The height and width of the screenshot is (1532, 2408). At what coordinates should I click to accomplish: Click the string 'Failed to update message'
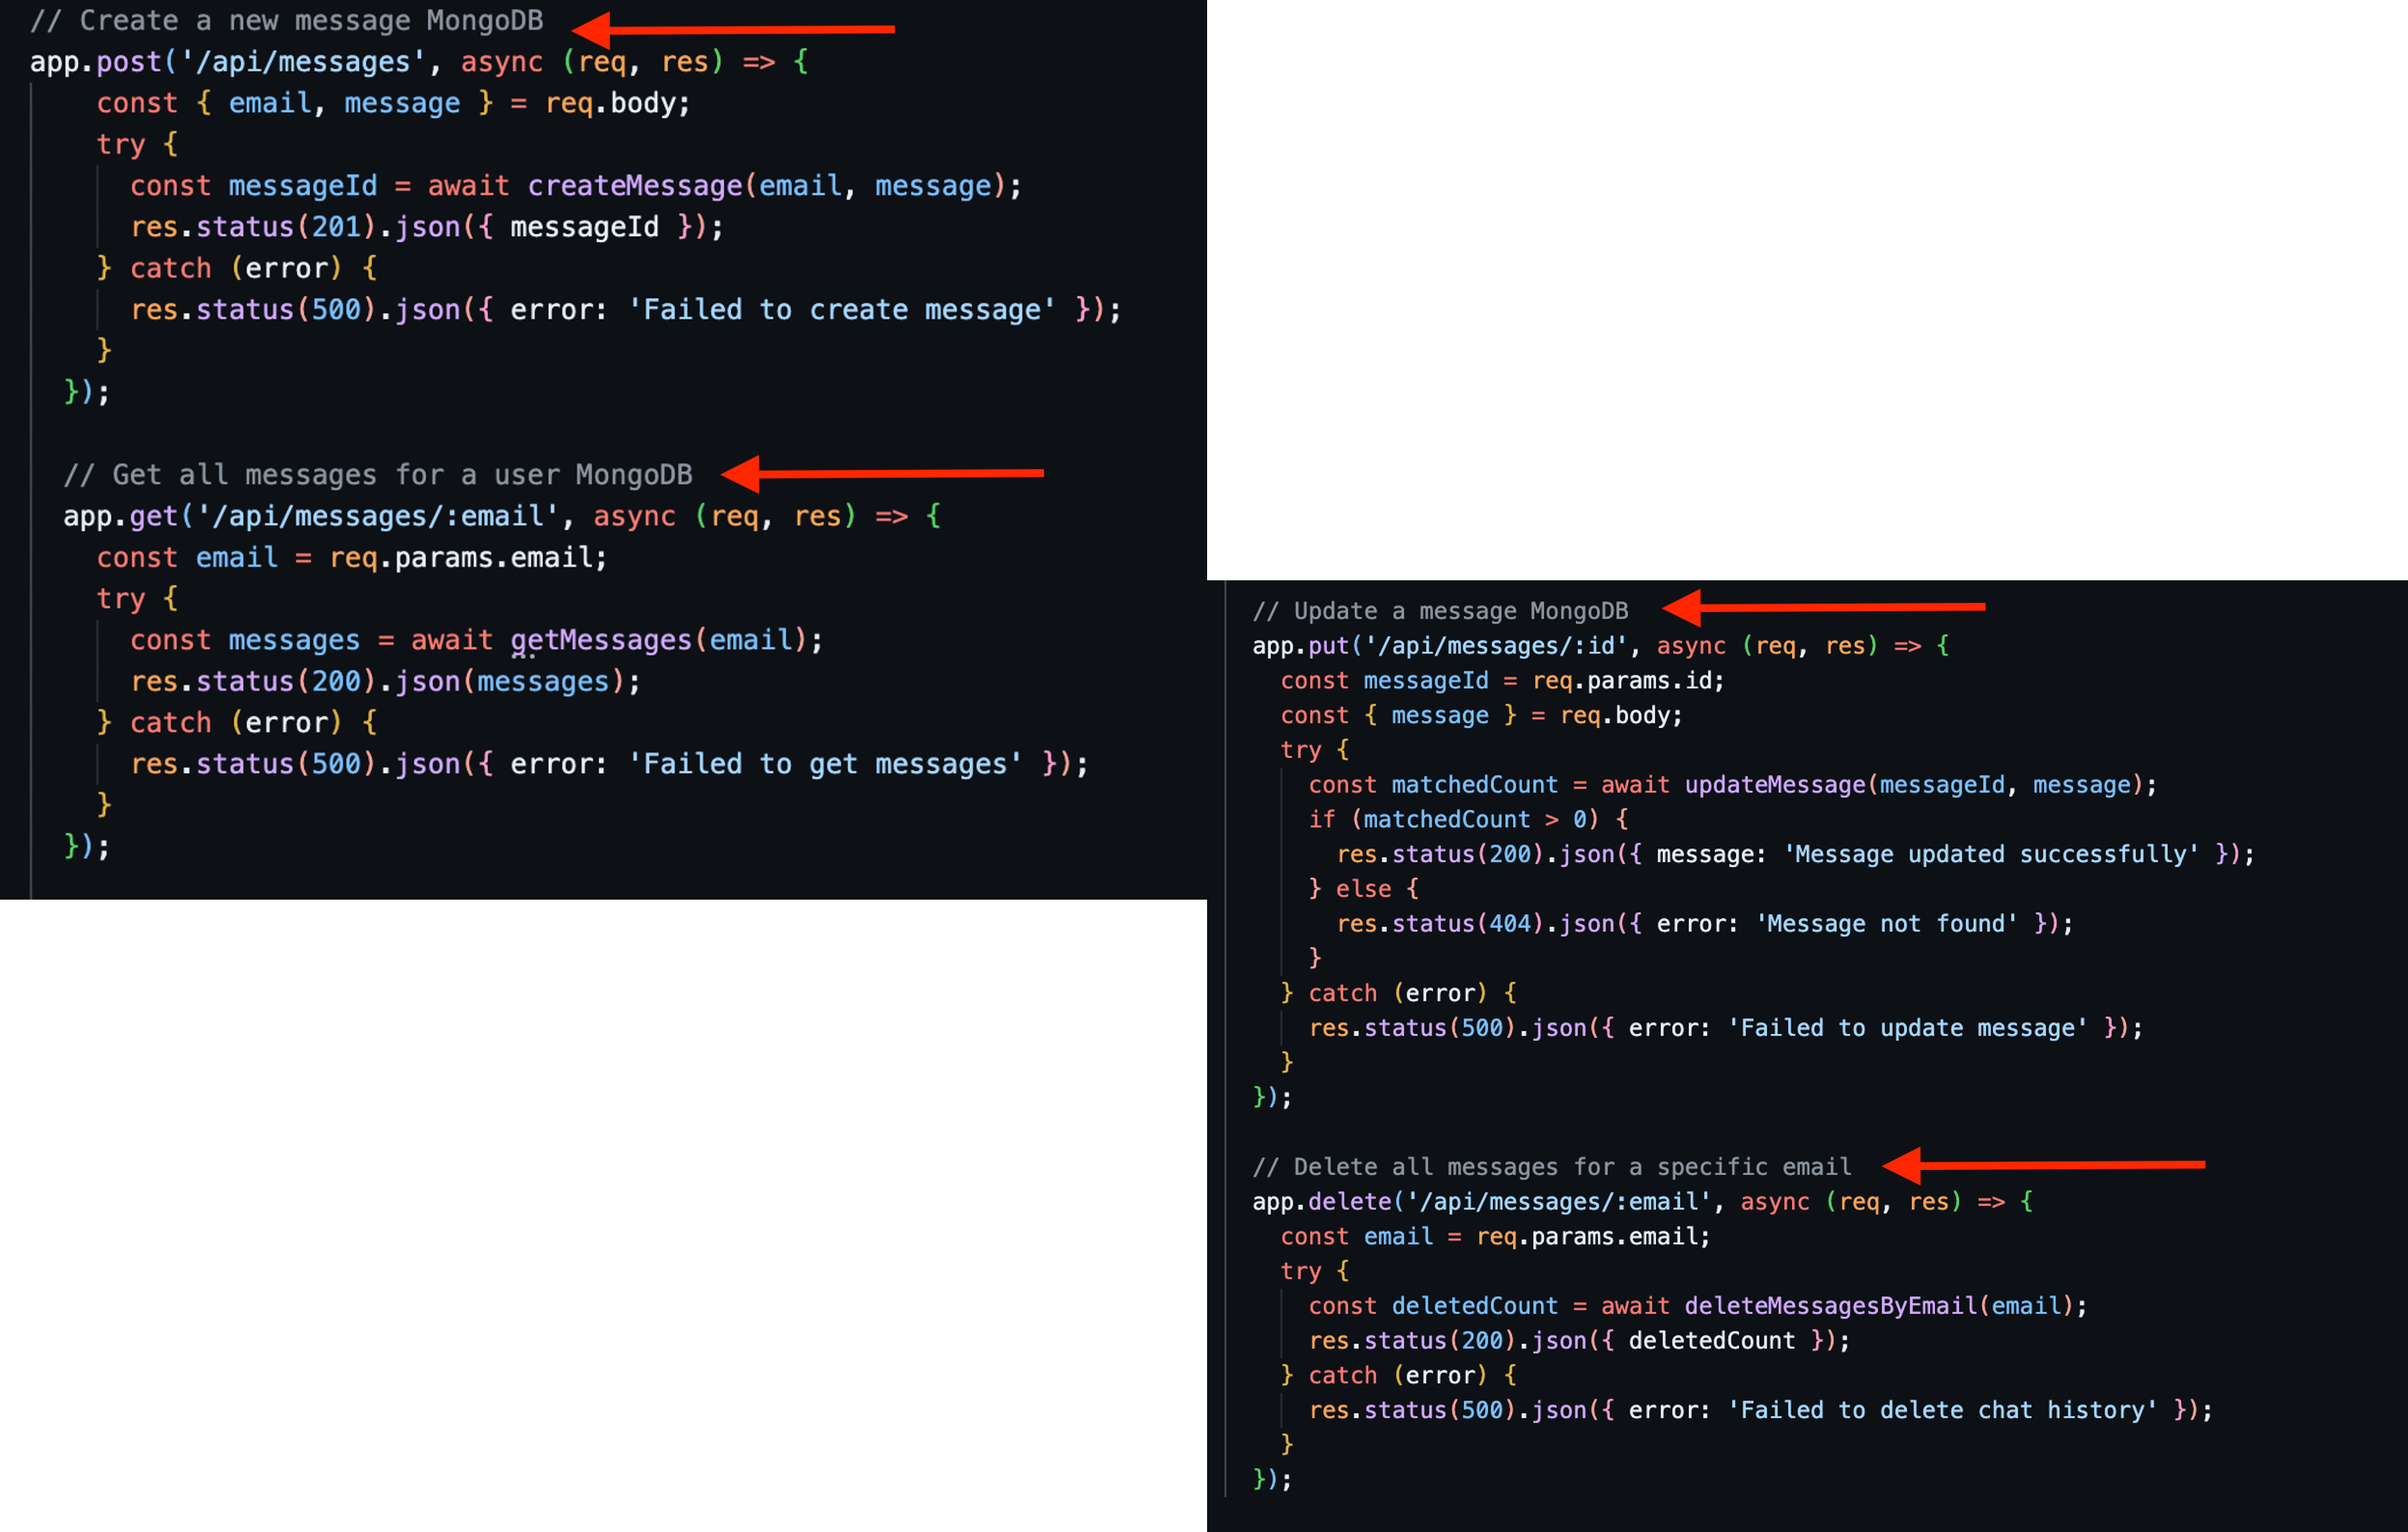(x=1907, y=1028)
